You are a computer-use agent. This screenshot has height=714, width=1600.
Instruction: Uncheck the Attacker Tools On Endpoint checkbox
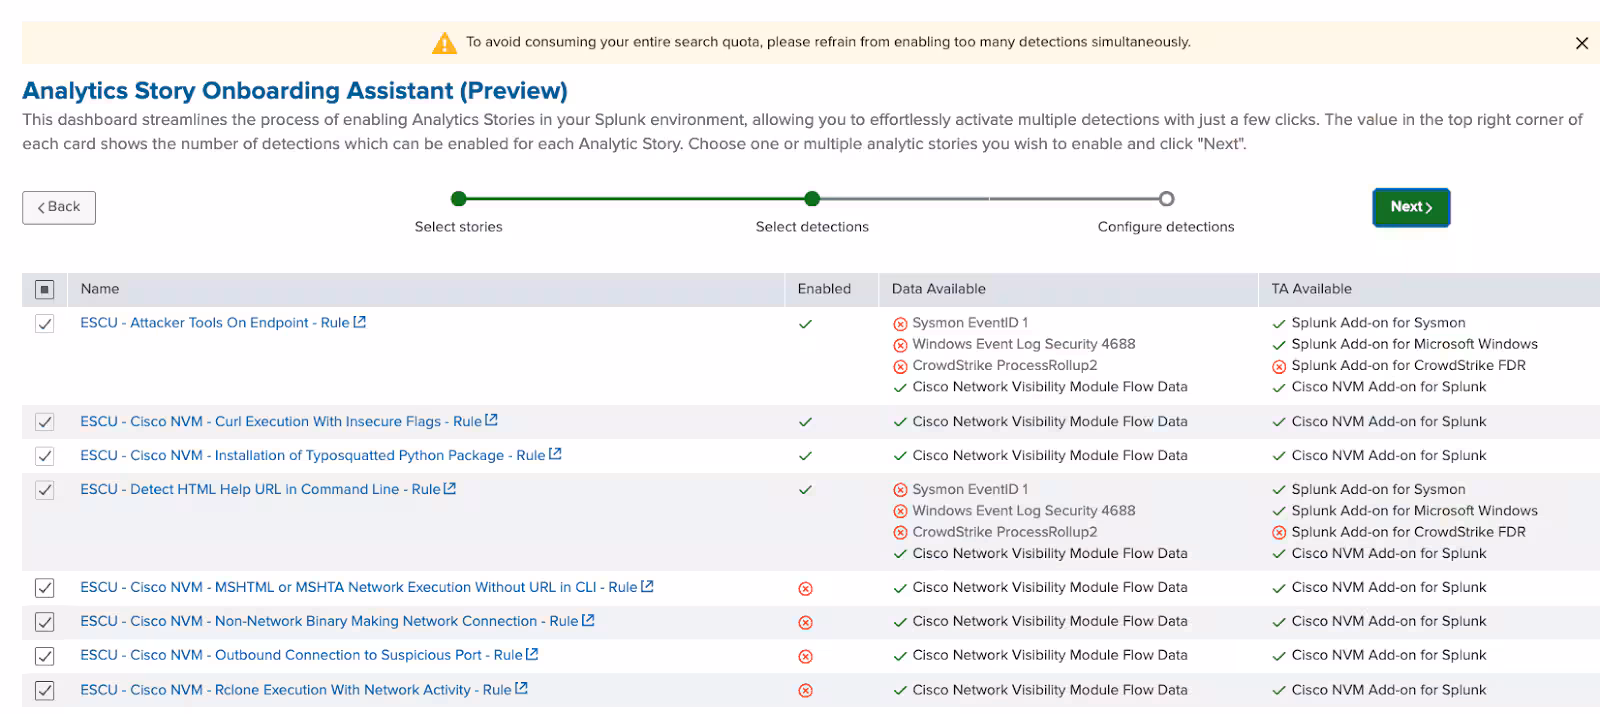pos(45,323)
